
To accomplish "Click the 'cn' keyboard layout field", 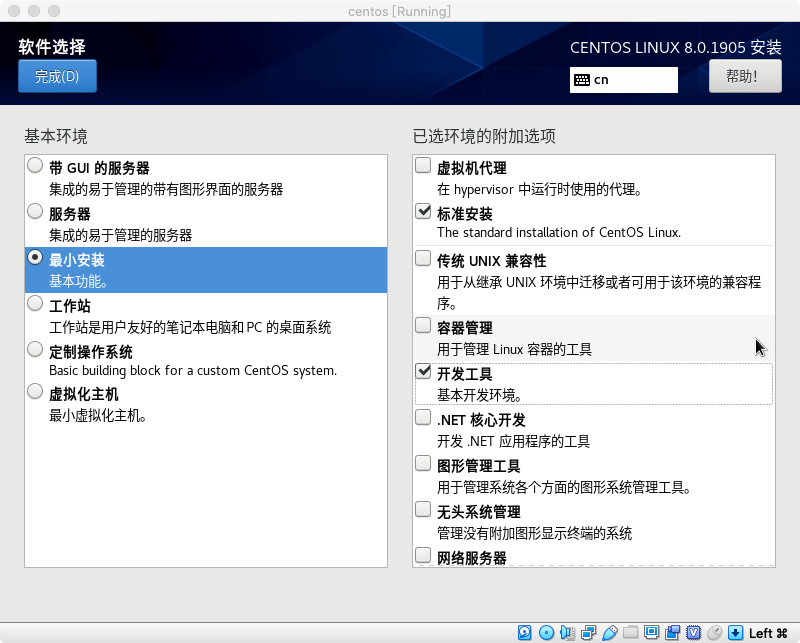I will pyautogui.click(x=623, y=80).
